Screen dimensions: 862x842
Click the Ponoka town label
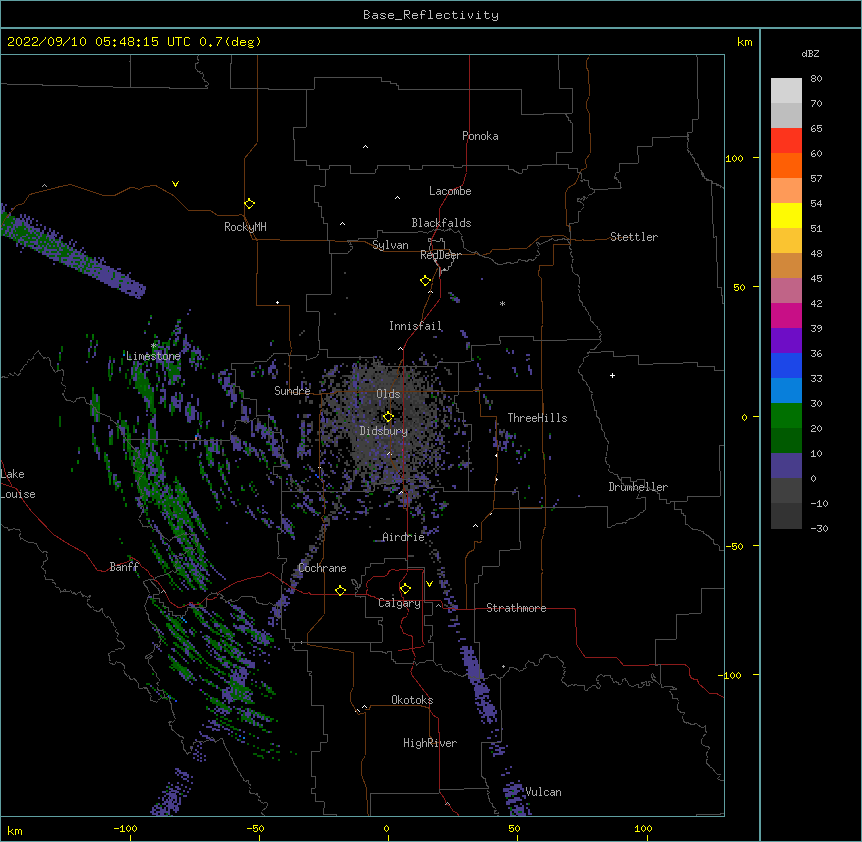click(480, 136)
